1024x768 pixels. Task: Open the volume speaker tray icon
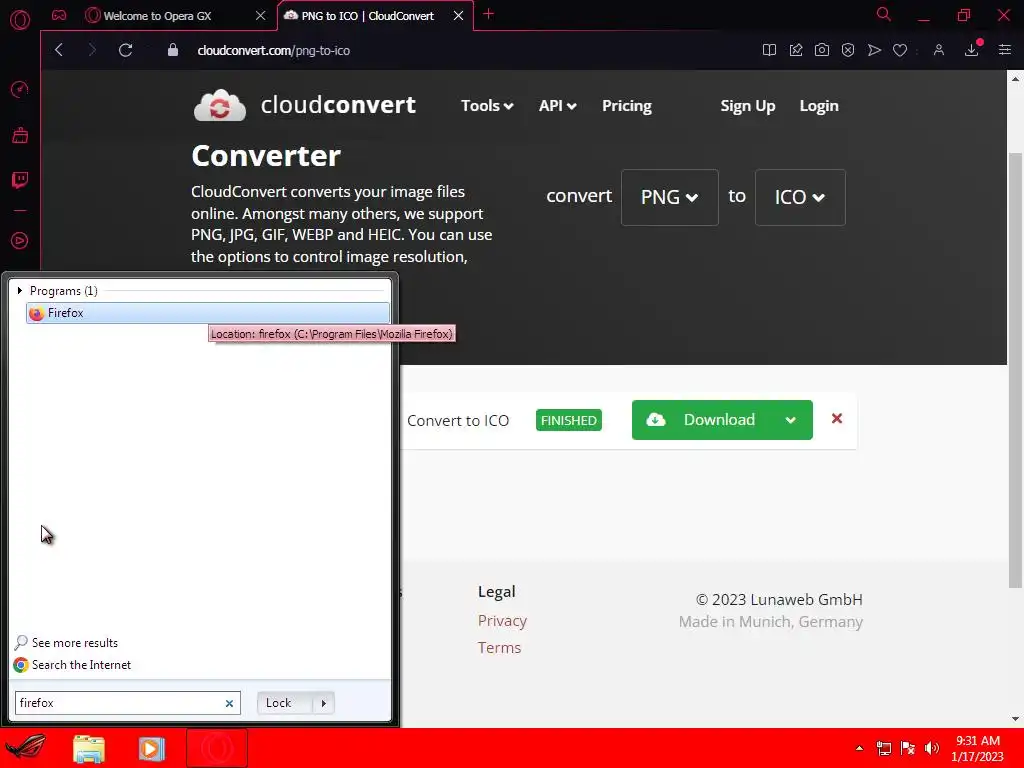(932, 748)
